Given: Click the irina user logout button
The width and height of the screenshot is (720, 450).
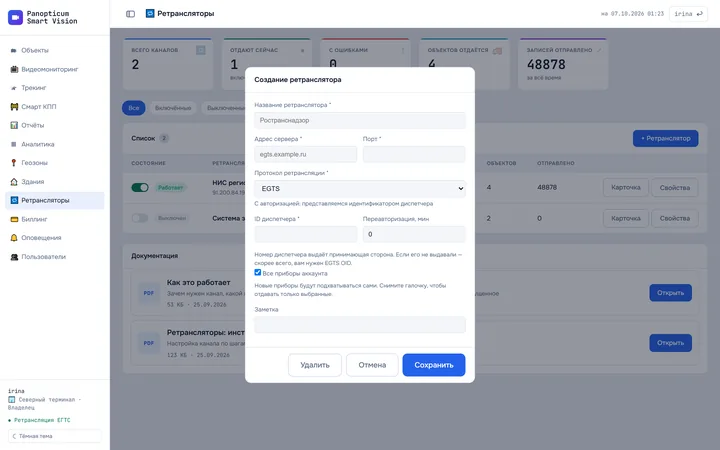Looking at the screenshot, I should [688, 14].
